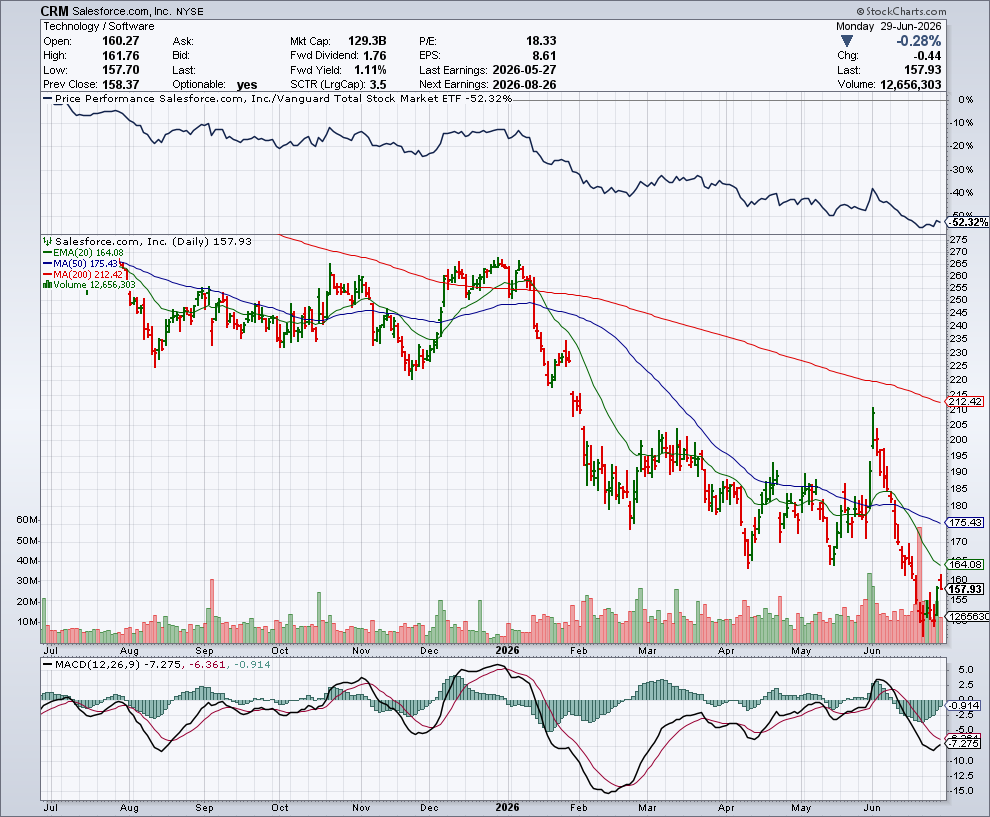
Task: Click the -0.28% percent change
Action: pyautogui.click(x=919, y=41)
